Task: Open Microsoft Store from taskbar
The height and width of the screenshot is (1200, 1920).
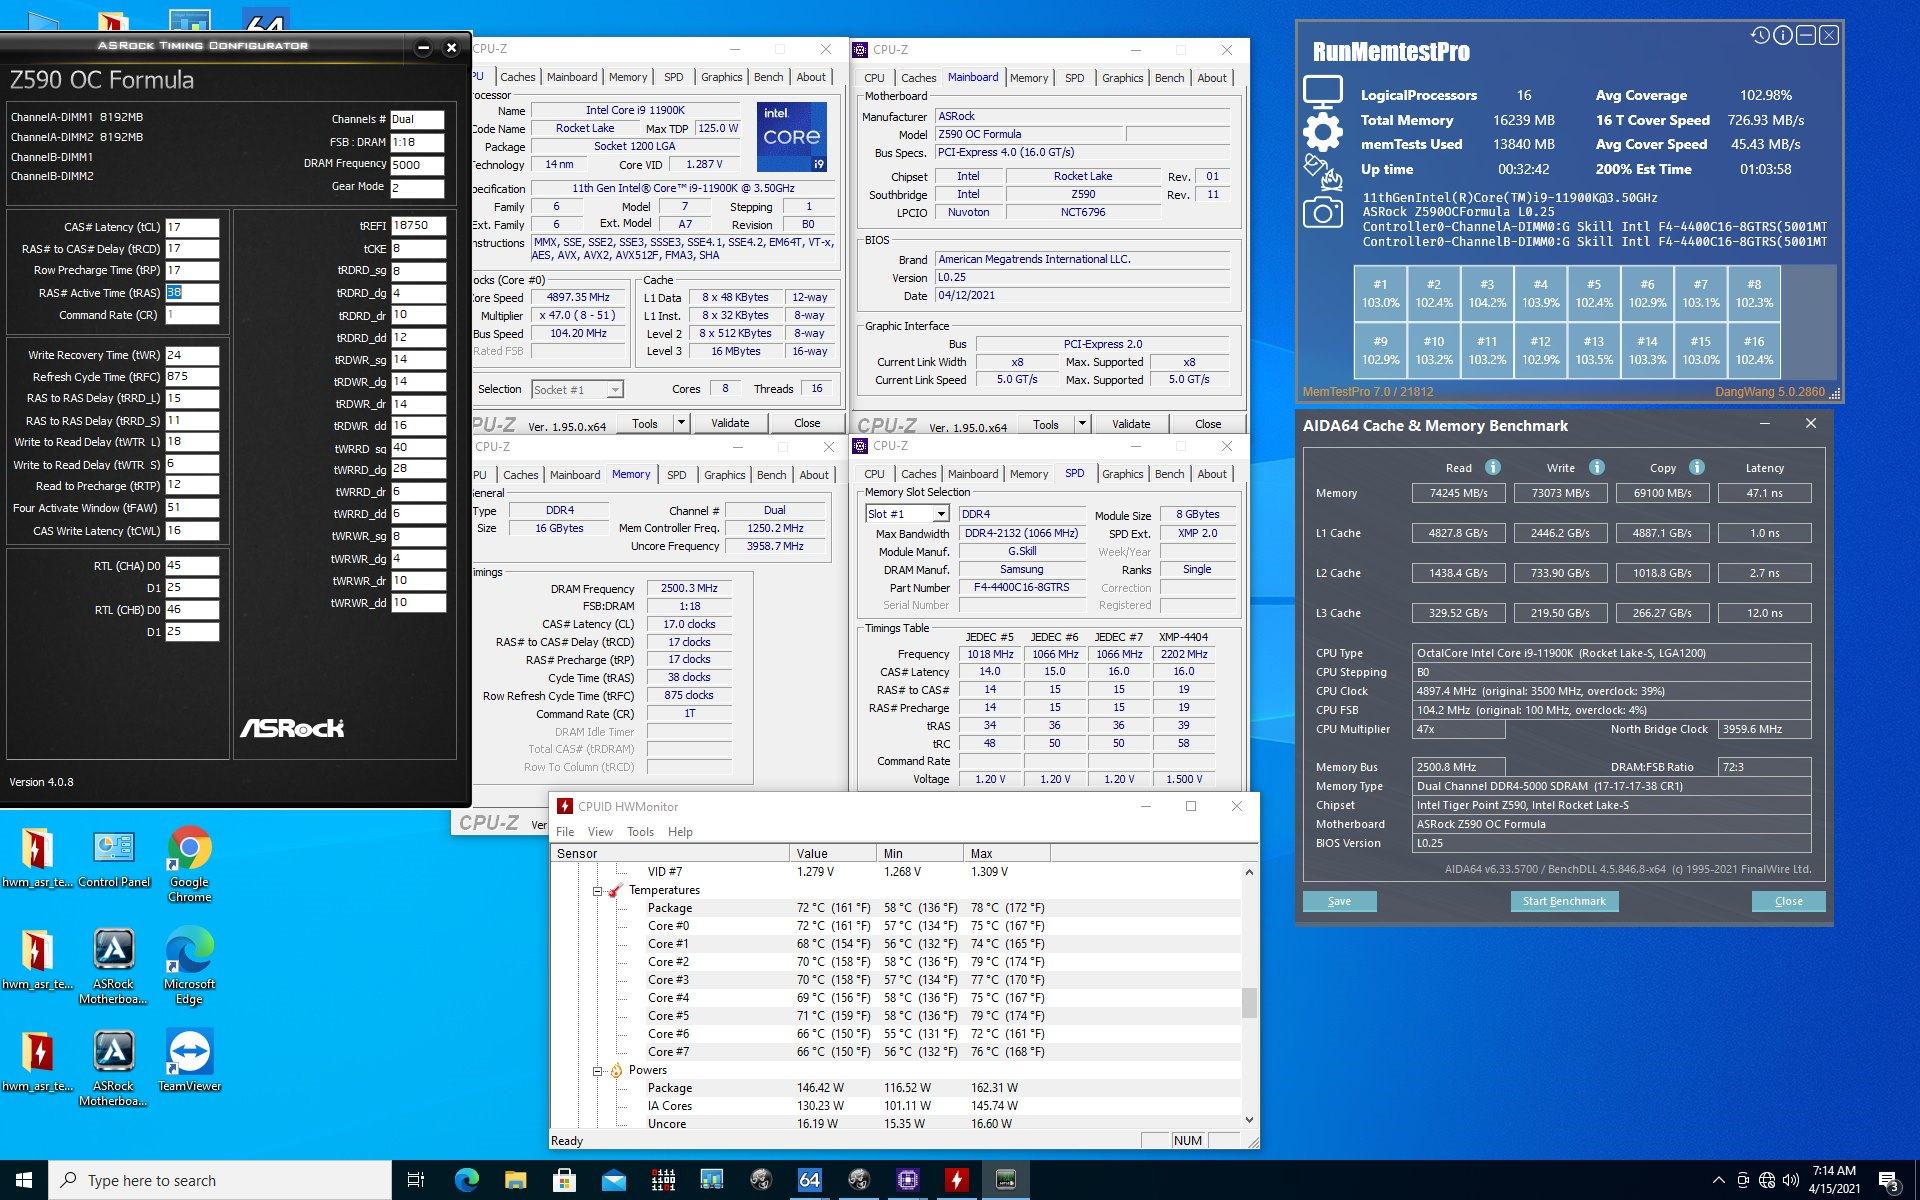Action: 564,1180
